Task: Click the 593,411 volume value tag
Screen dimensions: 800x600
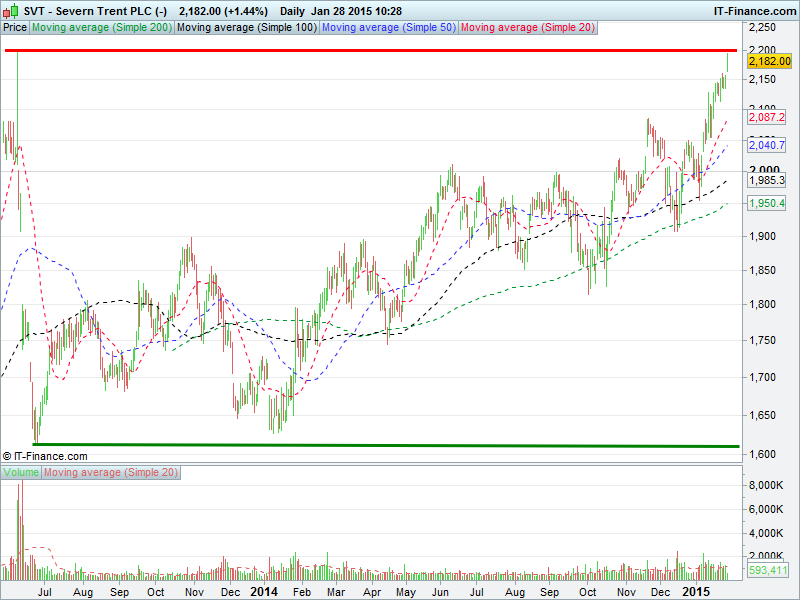Action: point(767,571)
